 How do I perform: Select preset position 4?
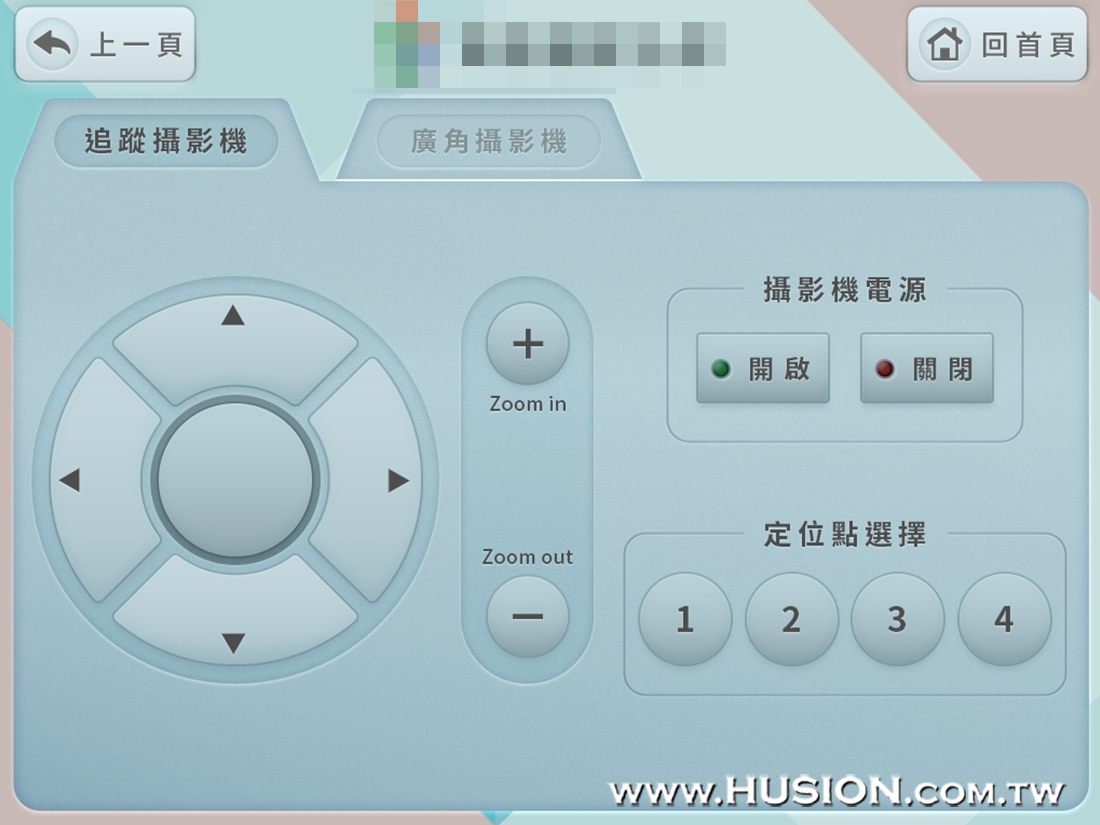tap(1004, 619)
